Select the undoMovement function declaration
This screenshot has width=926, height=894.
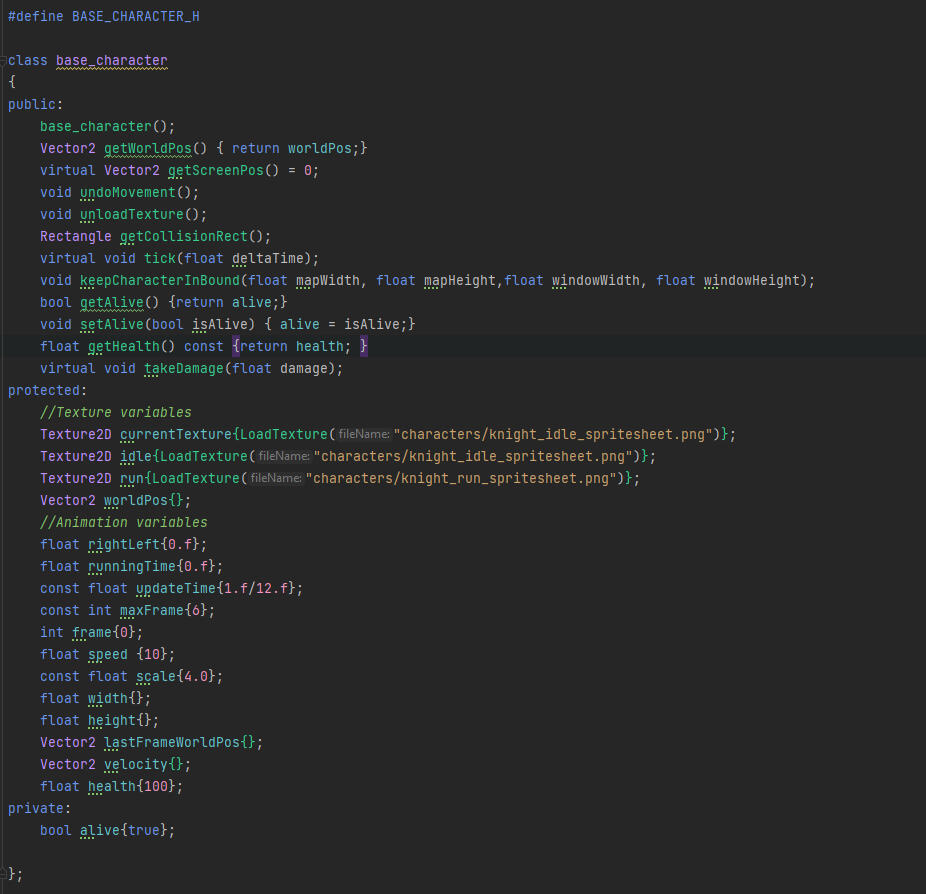coord(127,192)
